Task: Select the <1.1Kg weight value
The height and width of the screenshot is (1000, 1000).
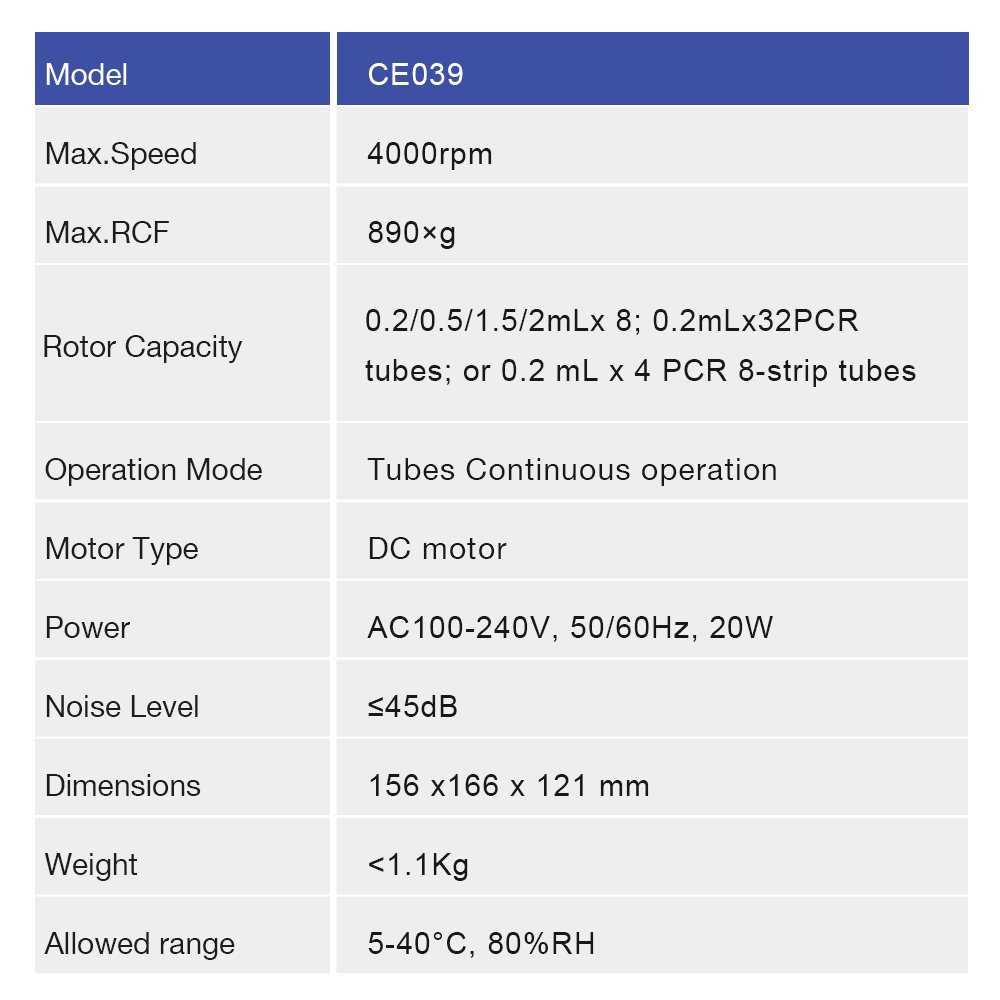Action: [418, 865]
